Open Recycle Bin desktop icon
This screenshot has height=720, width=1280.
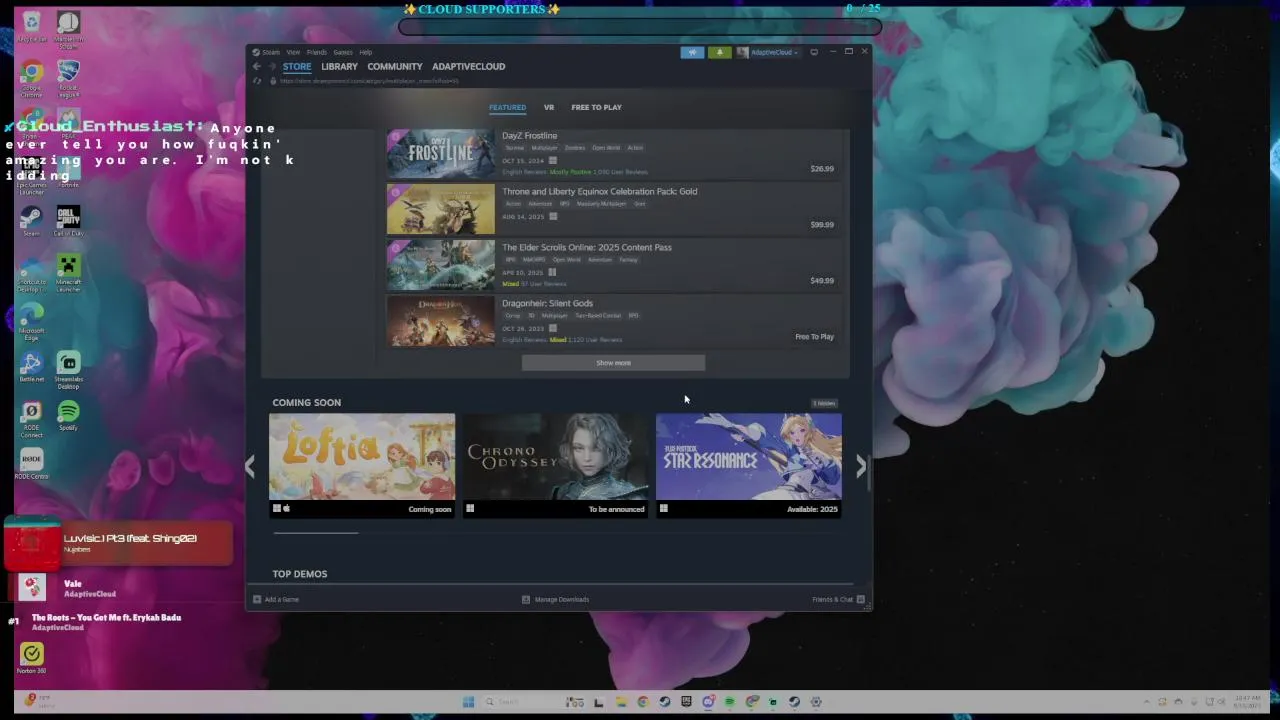(32, 27)
